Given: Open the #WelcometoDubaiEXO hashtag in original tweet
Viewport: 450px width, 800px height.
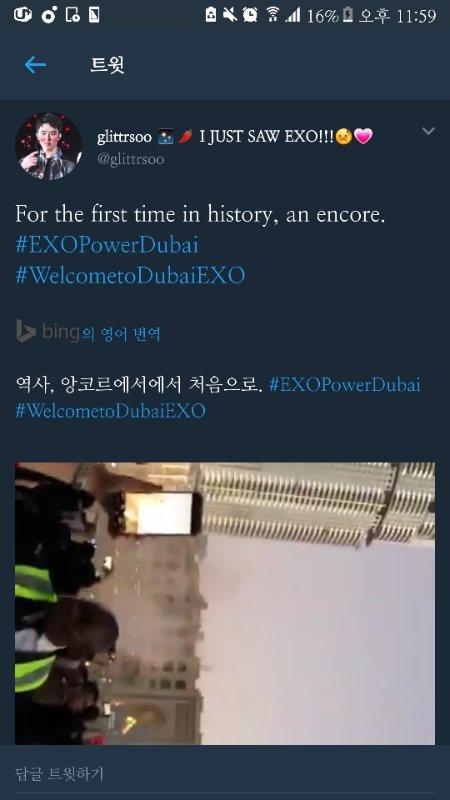Looking at the screenshot, I should point(131,276).
